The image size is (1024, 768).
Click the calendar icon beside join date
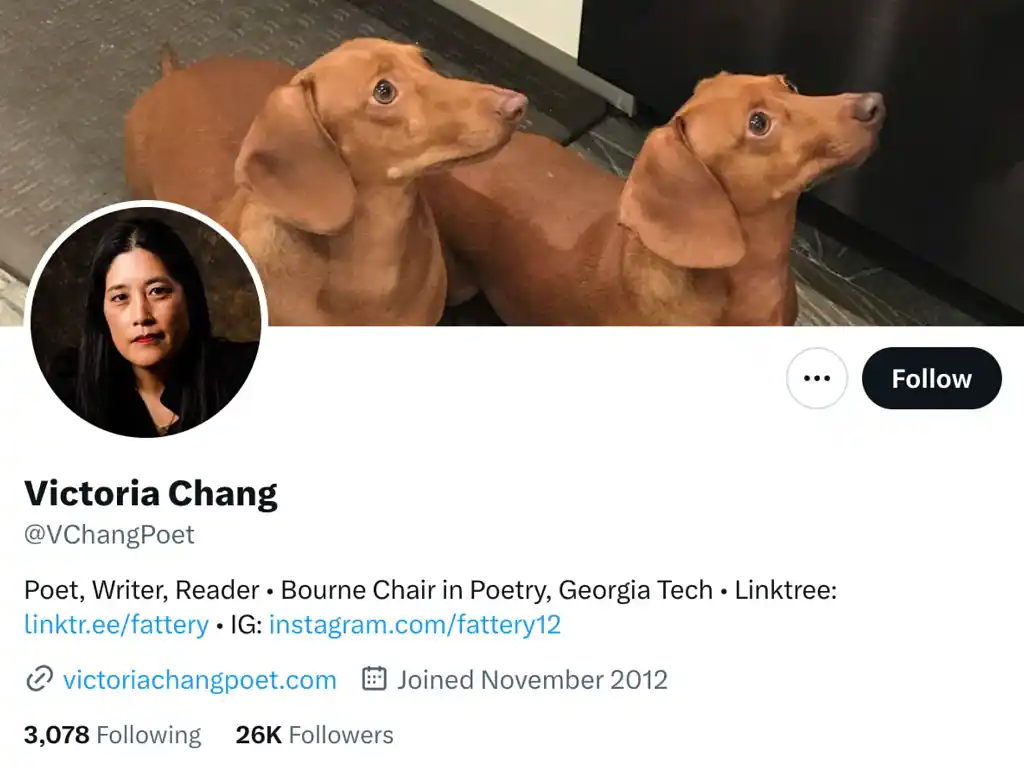[374, 679]
